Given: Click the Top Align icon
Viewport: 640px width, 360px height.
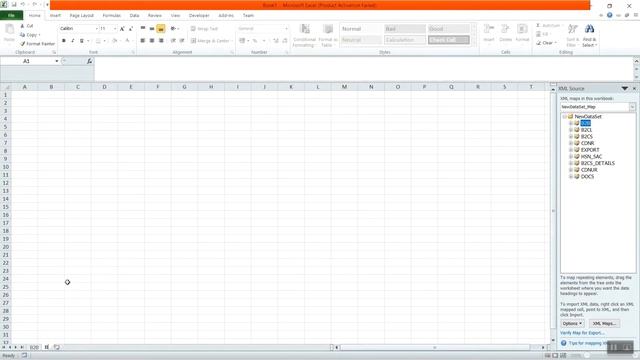Looking at the screenshot, I should pyautogui.click(x=143, y=29).
